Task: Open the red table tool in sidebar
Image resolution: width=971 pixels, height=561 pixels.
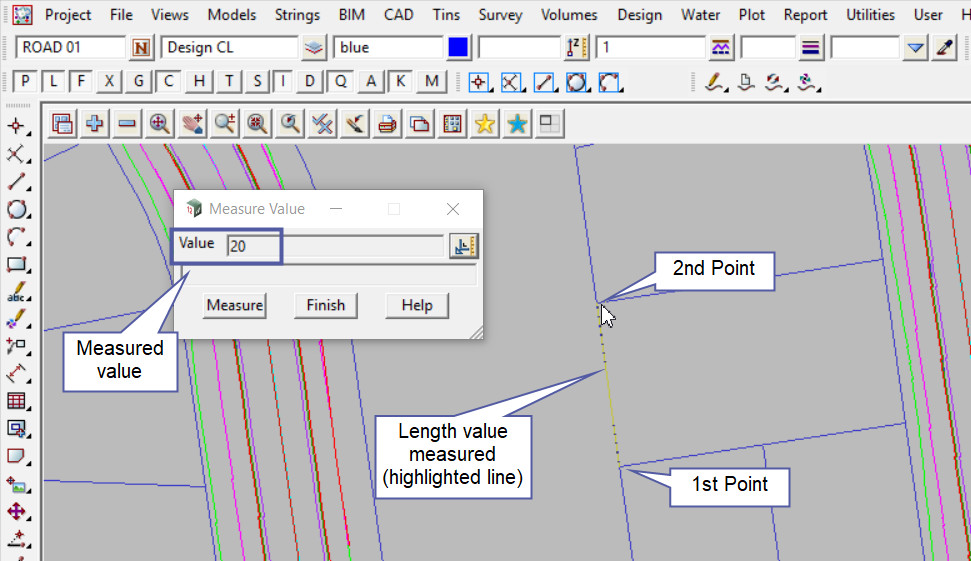Action: [x=17, y=401]
